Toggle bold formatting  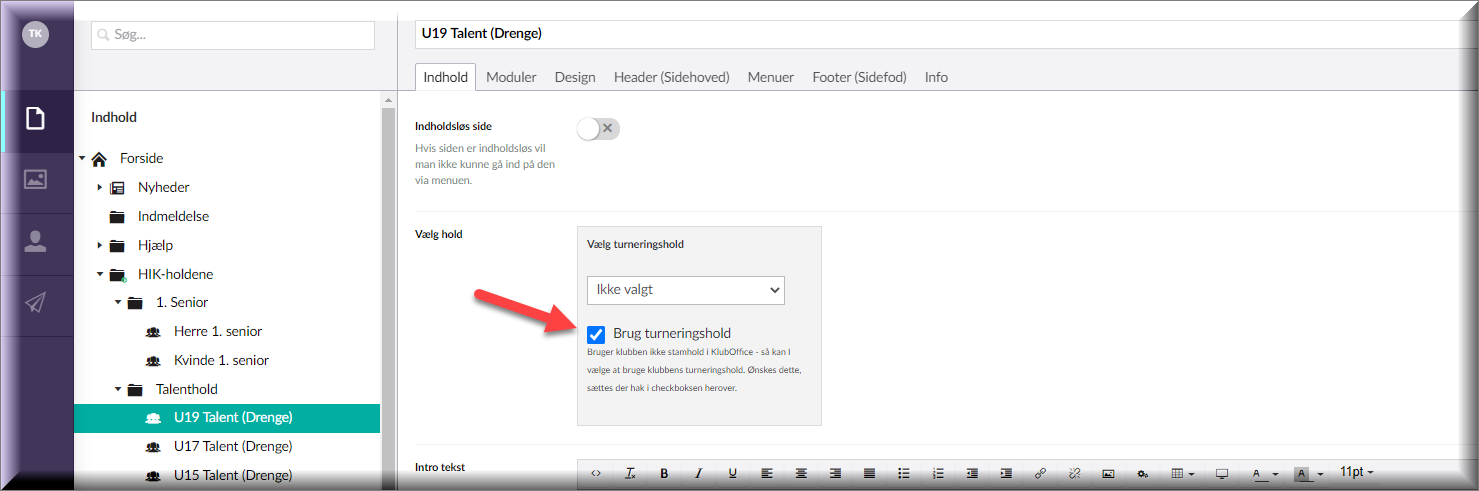pos(664,473)
